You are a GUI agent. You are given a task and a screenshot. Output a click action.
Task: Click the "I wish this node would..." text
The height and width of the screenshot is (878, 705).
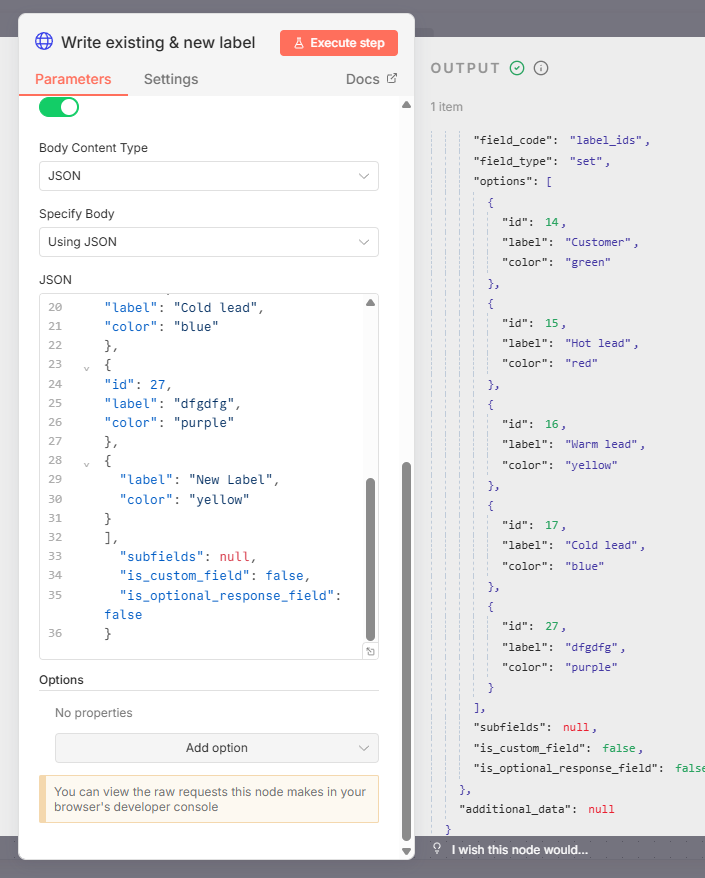click(519, 850)
